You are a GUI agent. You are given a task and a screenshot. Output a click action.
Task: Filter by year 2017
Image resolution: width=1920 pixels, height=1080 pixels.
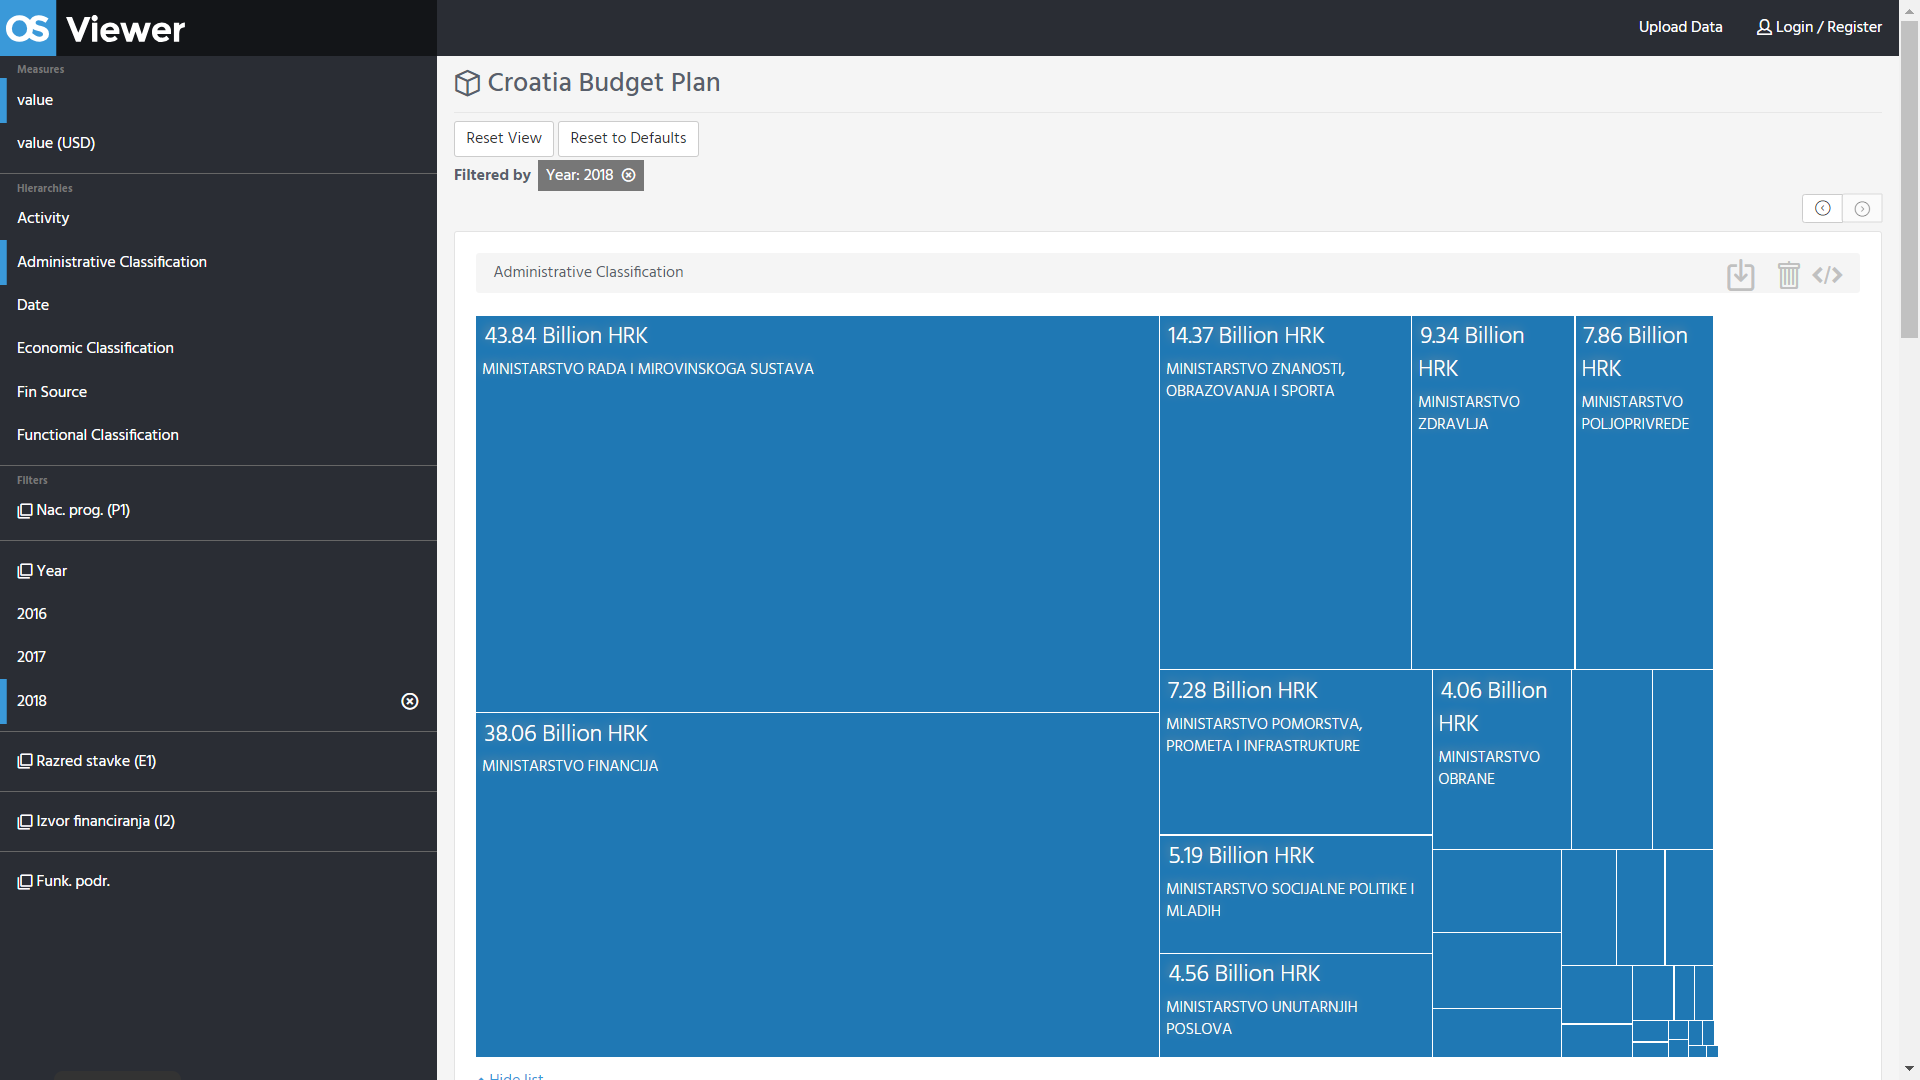tap(218, 657)
